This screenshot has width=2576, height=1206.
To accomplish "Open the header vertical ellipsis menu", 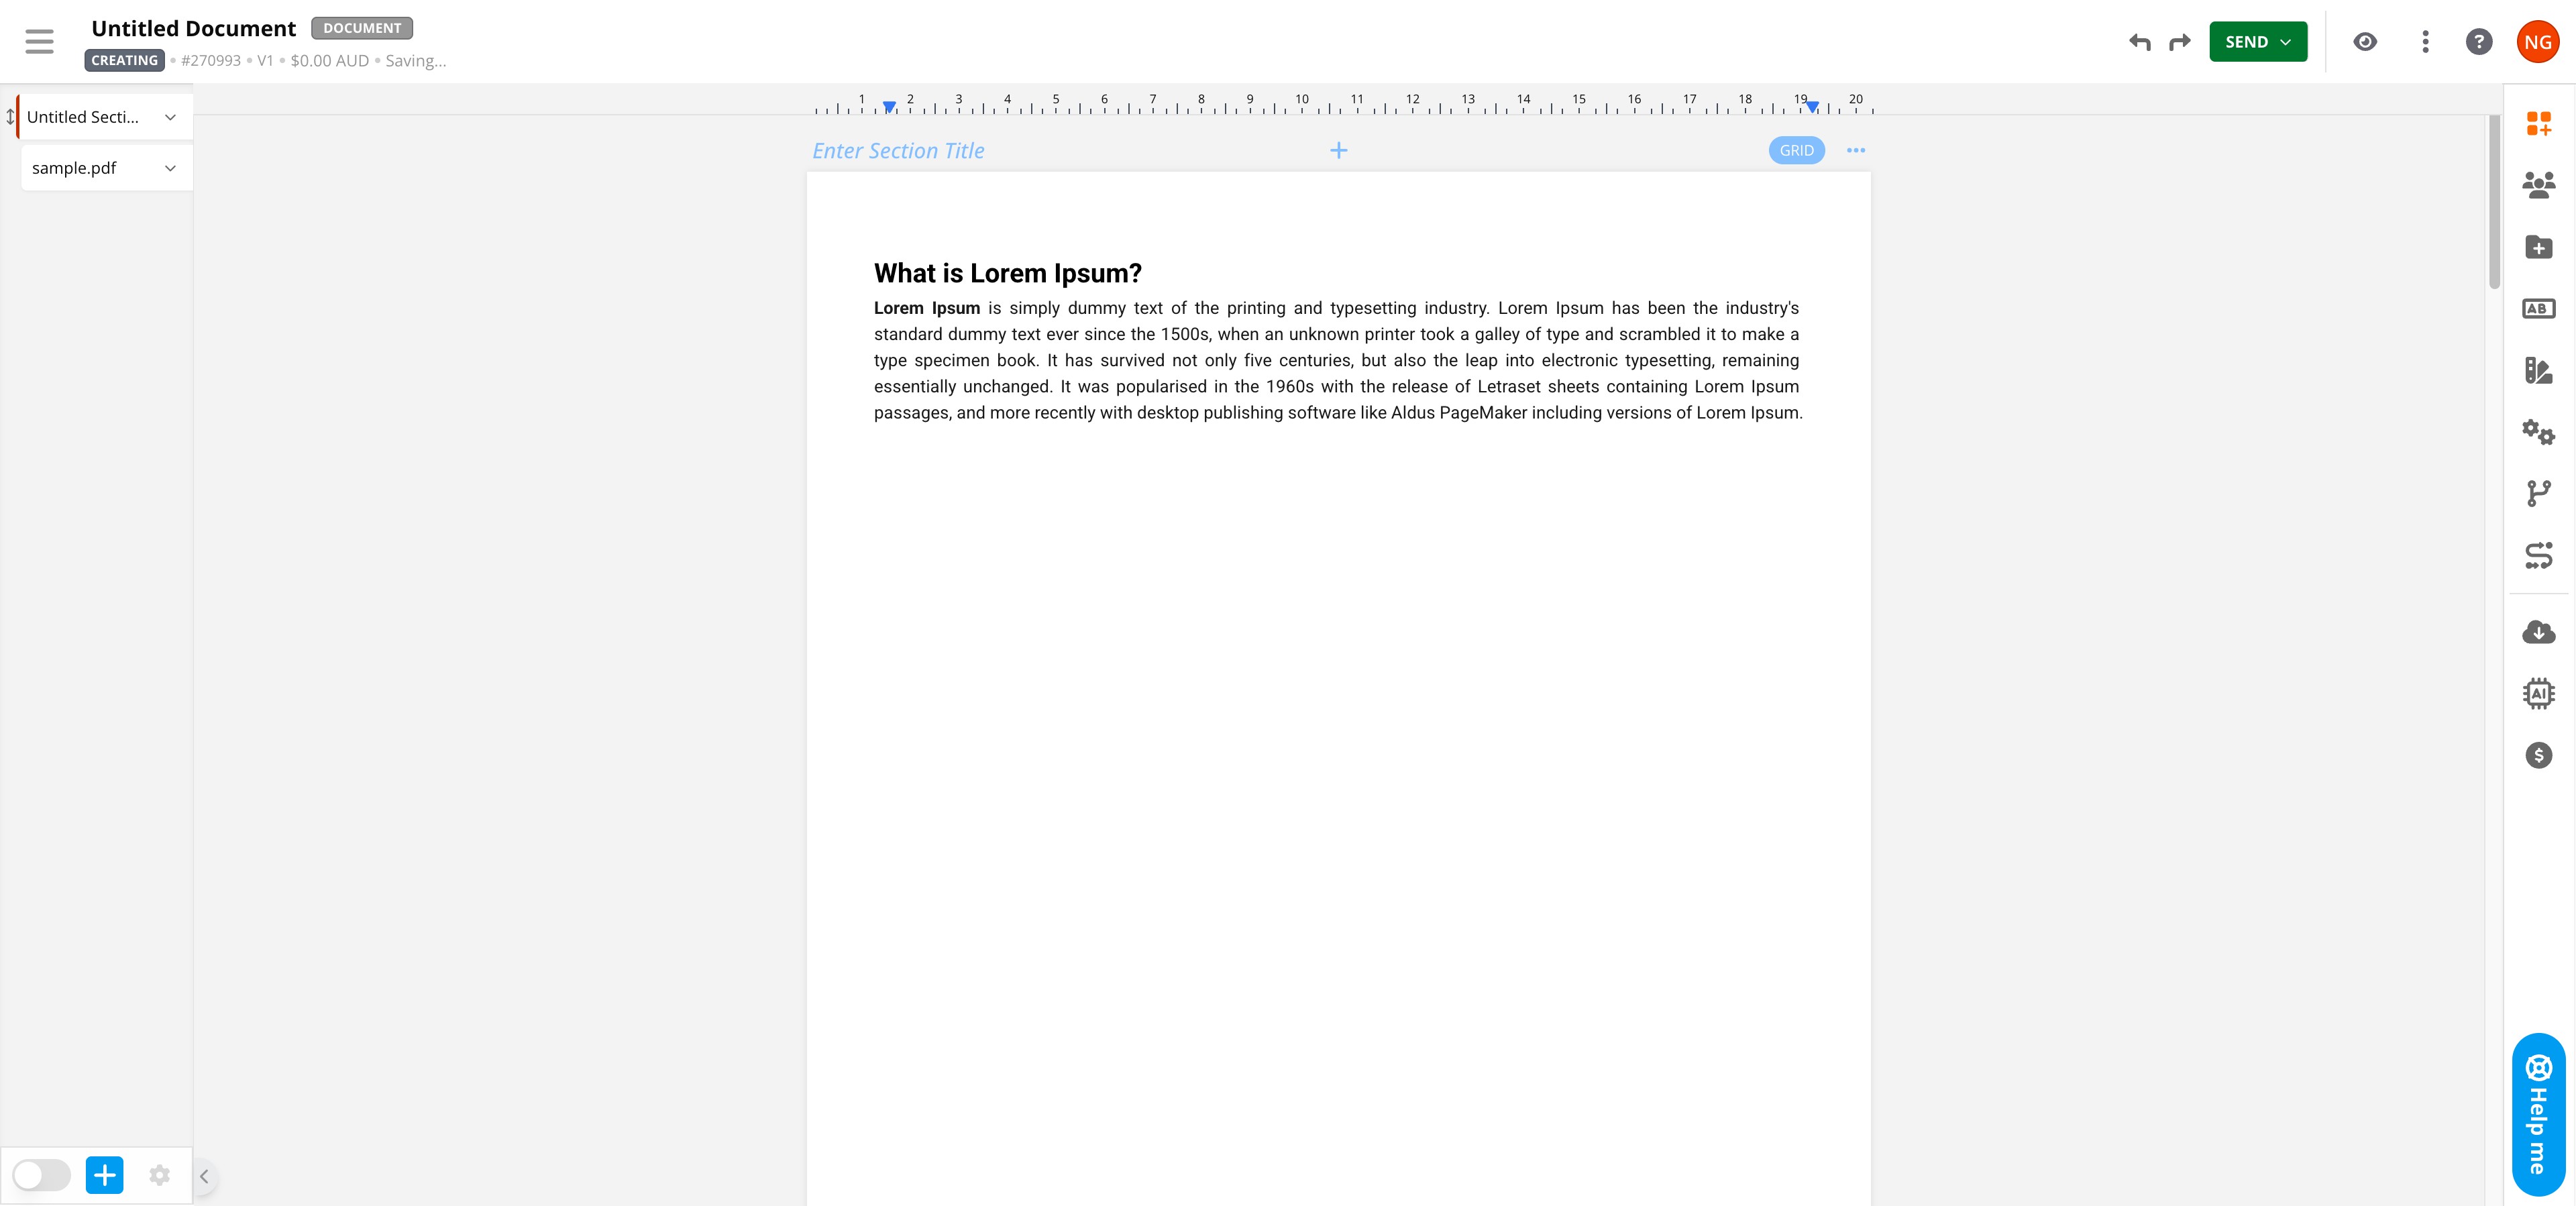I will 2425,42.
